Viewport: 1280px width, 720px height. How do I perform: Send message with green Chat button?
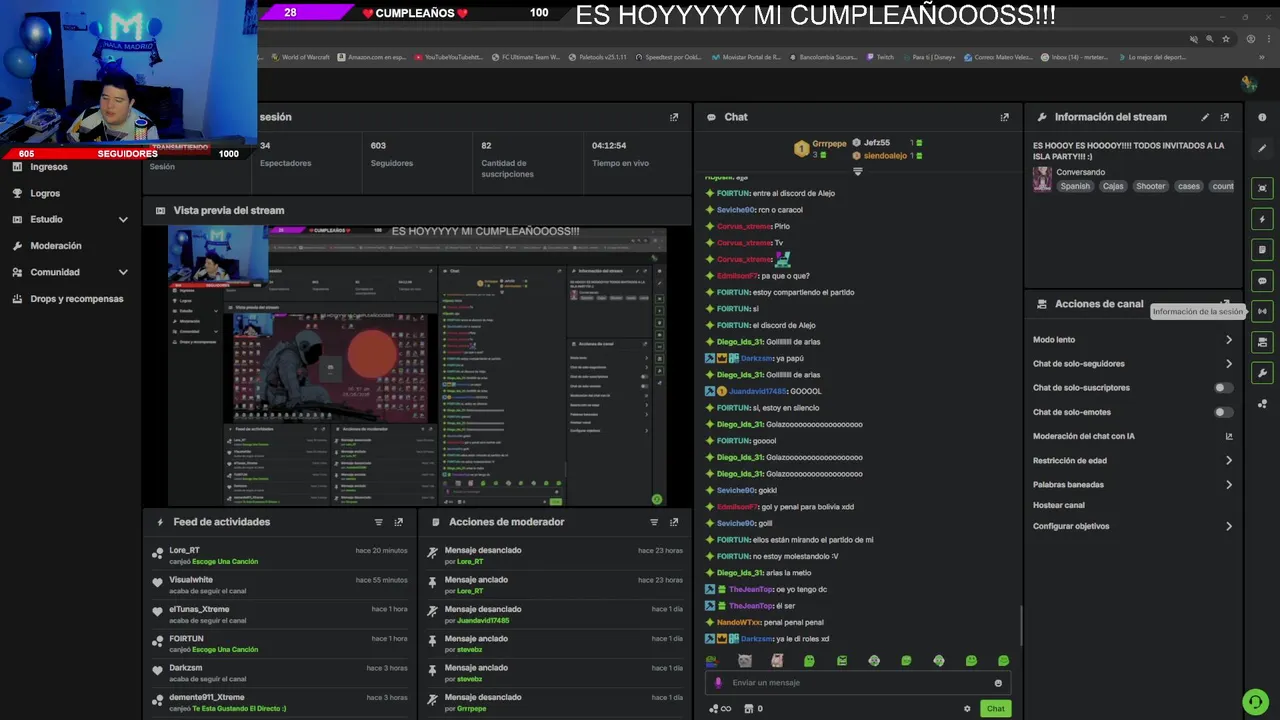pyautogui.click(x=996, y=709)
